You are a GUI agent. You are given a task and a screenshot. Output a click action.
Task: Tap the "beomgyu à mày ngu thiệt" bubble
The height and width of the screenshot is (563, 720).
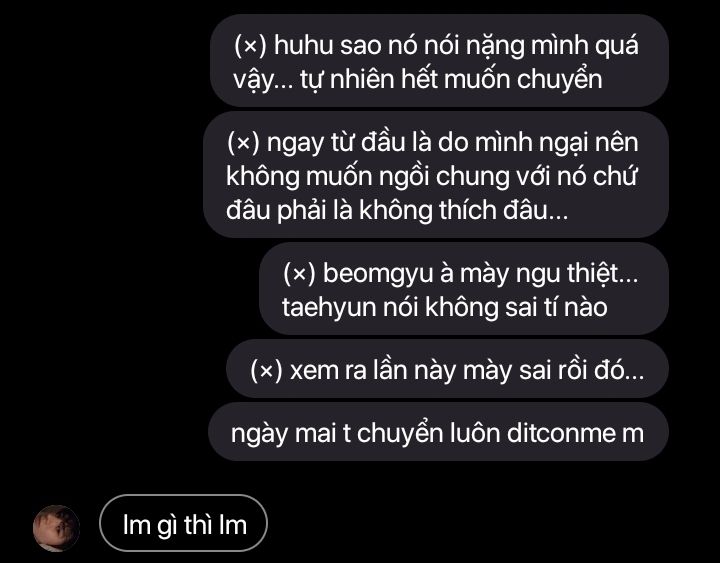tap(464, 289)
